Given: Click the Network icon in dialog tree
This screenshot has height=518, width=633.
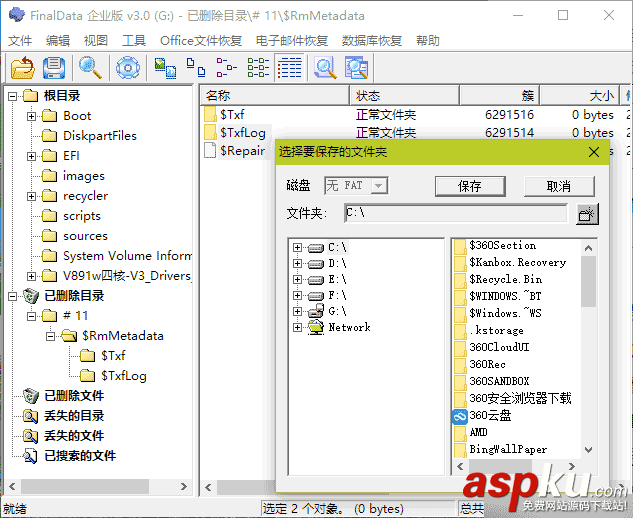Looking at the screenshot, I should 316,327.
